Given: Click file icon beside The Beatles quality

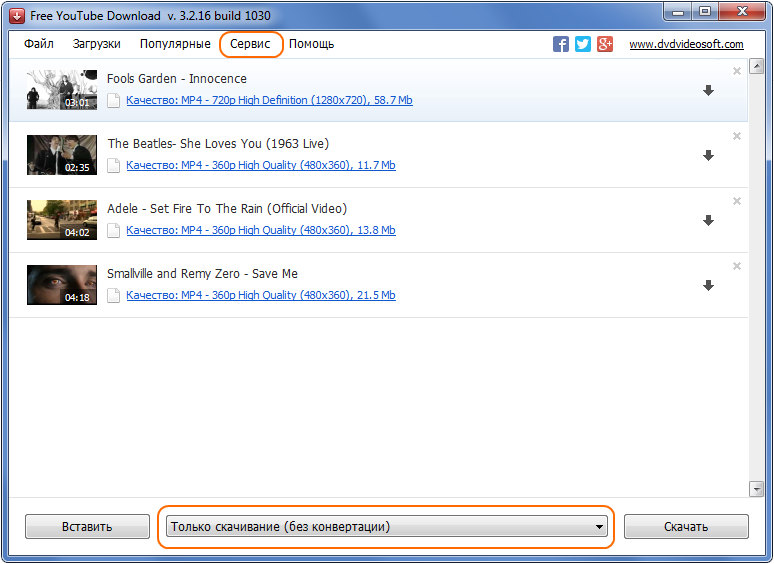Looking at the screenshot, I should 114,165.
